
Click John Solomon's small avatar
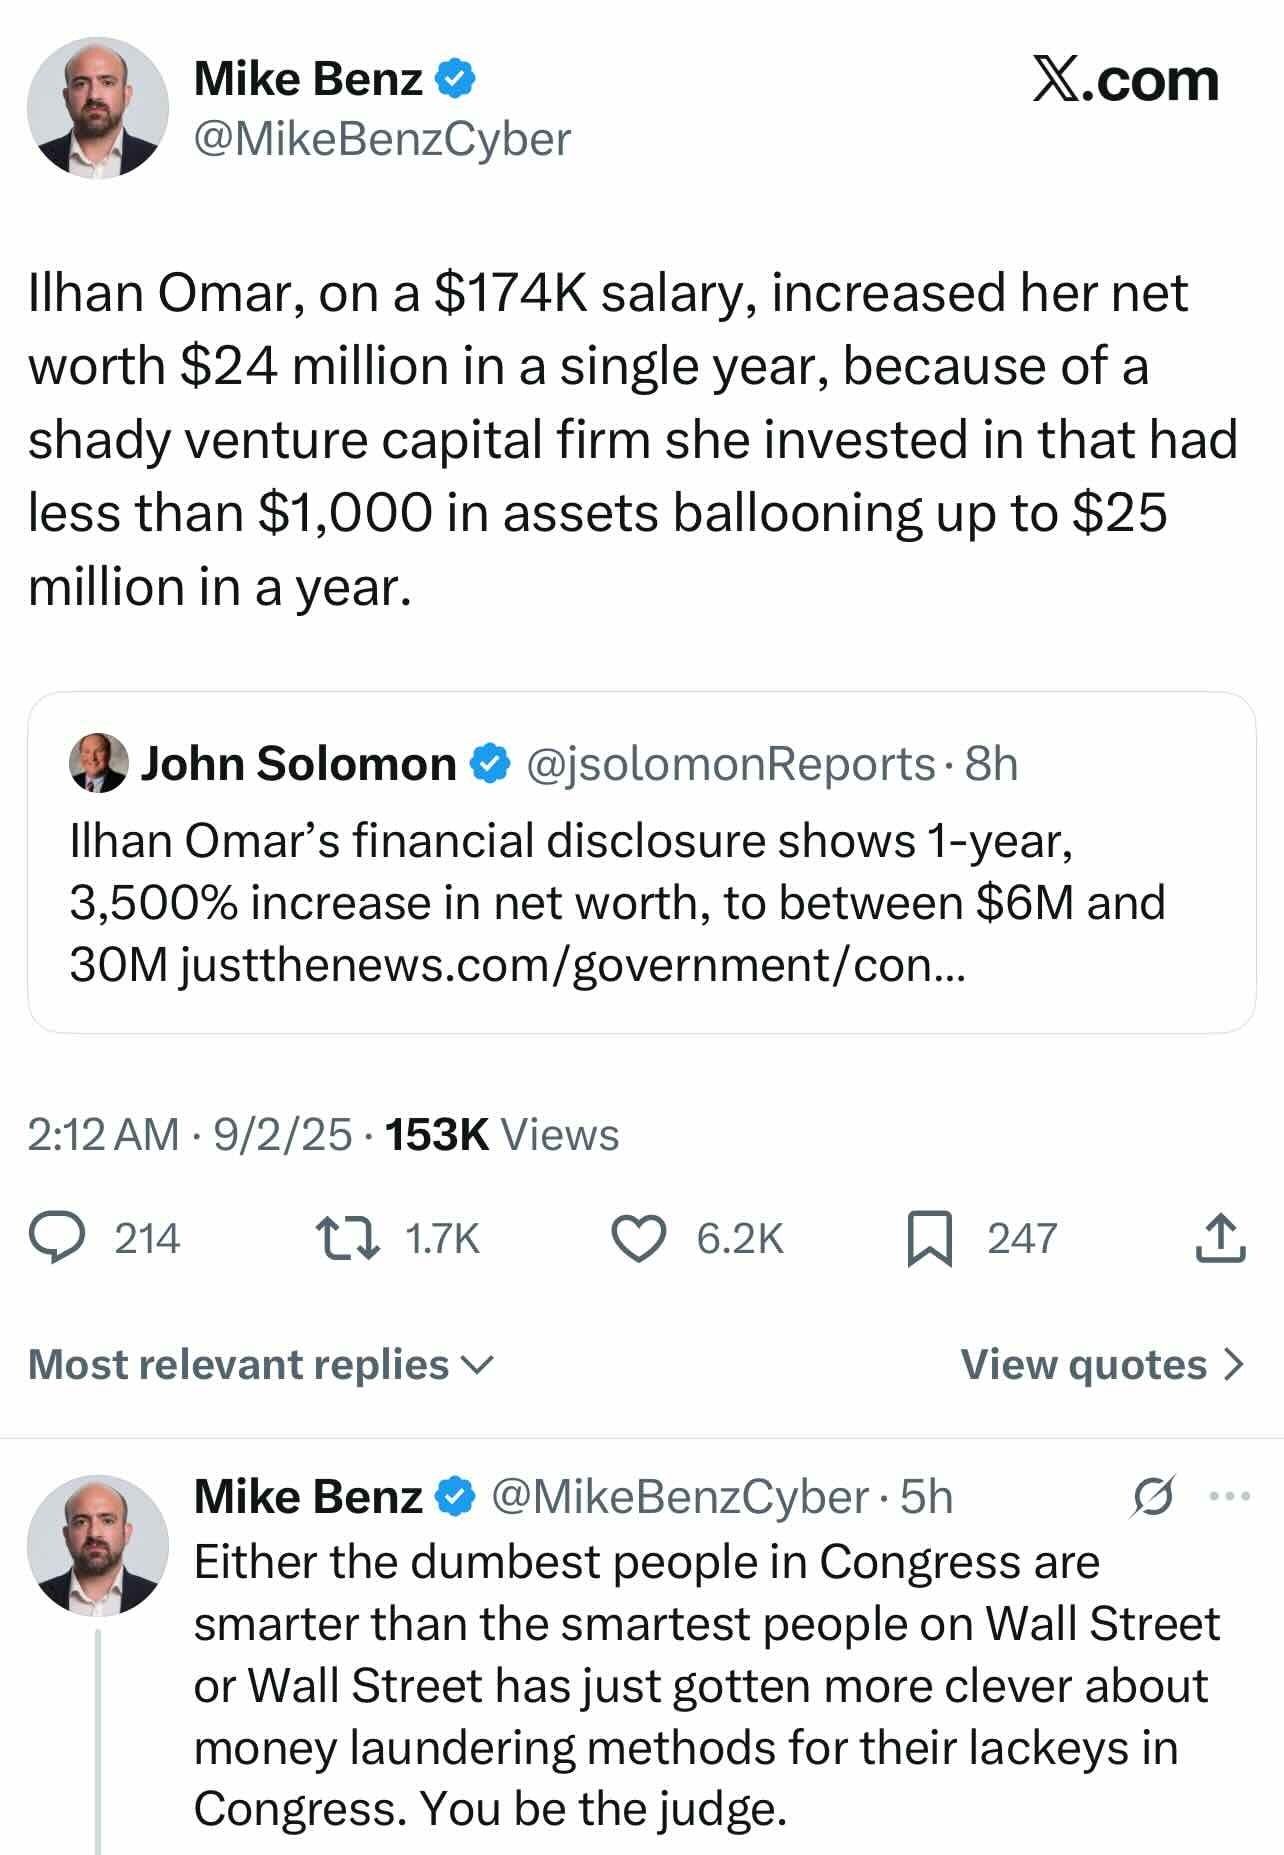(99, 764)
